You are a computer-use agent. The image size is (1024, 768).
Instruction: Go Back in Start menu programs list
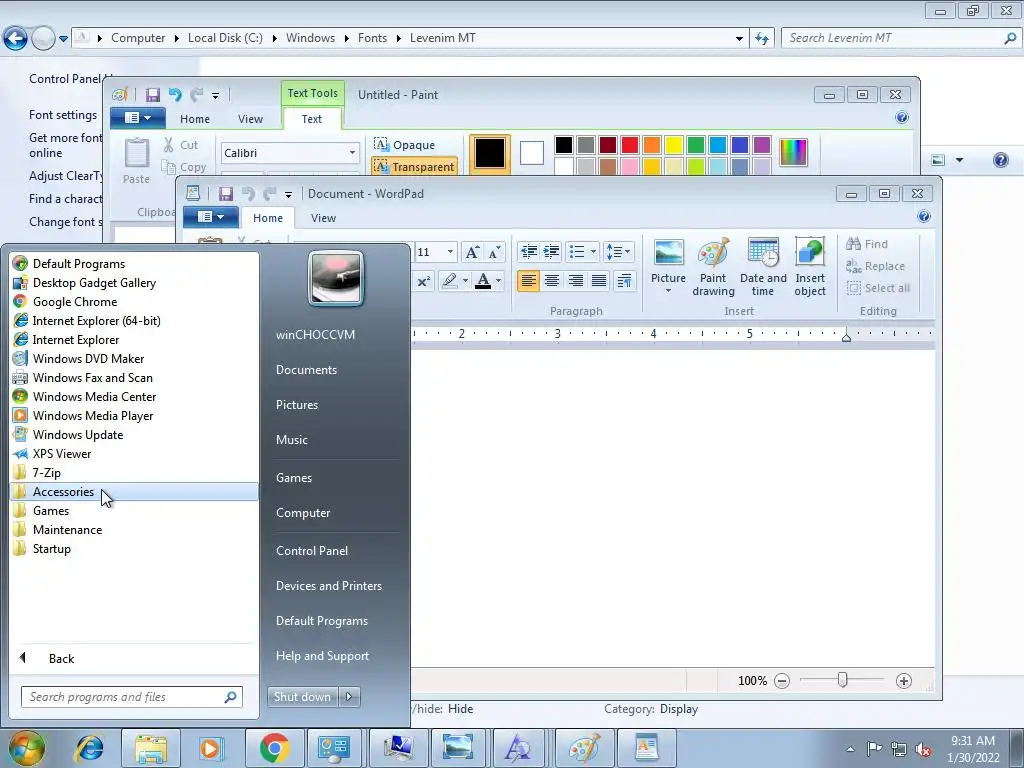[x=61, y=658]
